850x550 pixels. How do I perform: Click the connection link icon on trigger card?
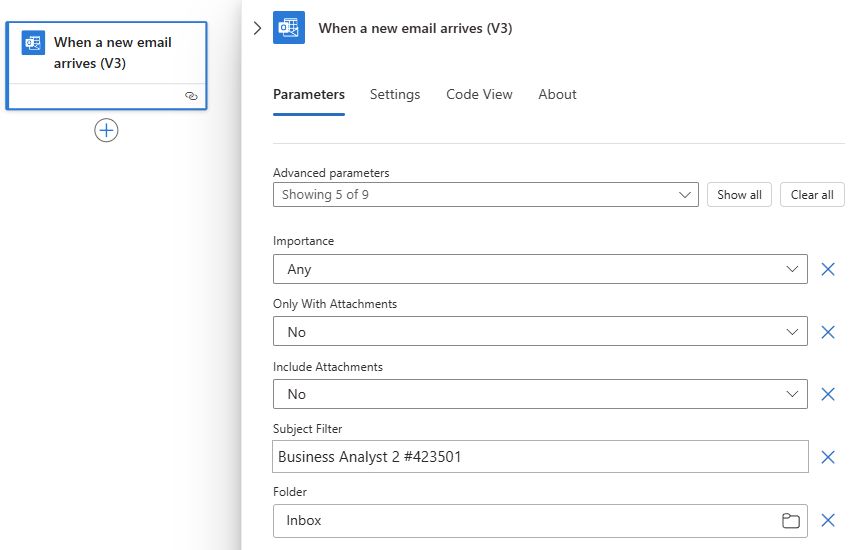pyautogui.click(x=191, y=96)
